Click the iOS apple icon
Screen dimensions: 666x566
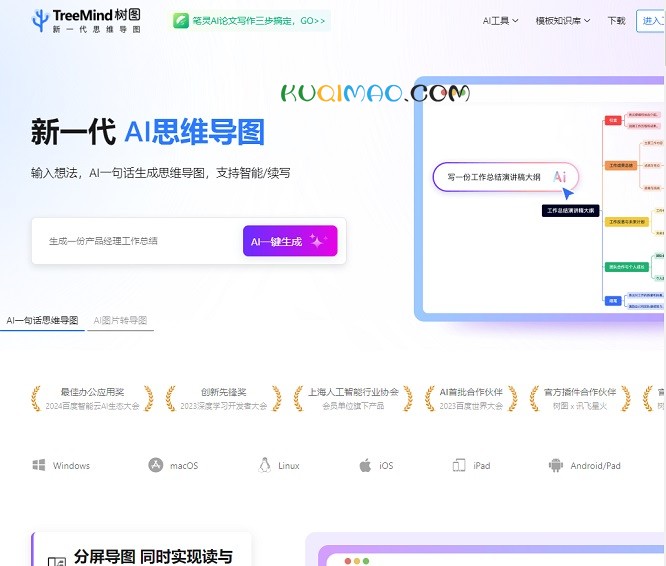(x=365, y=465)
